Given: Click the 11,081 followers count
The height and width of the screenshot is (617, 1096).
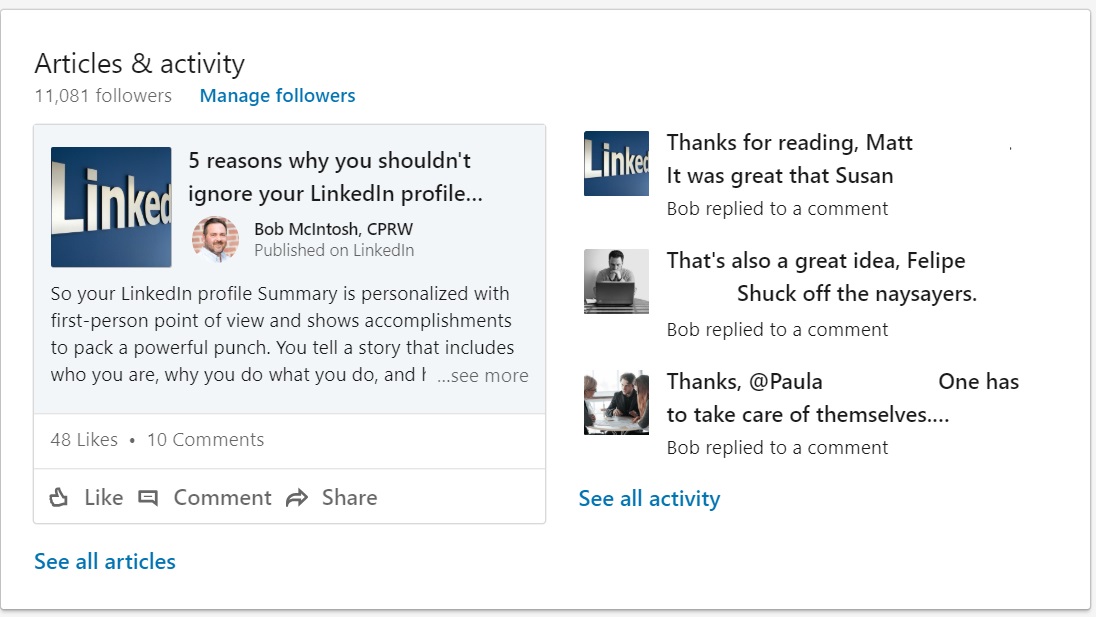Looking at the screenshot, I should point(103,96).
